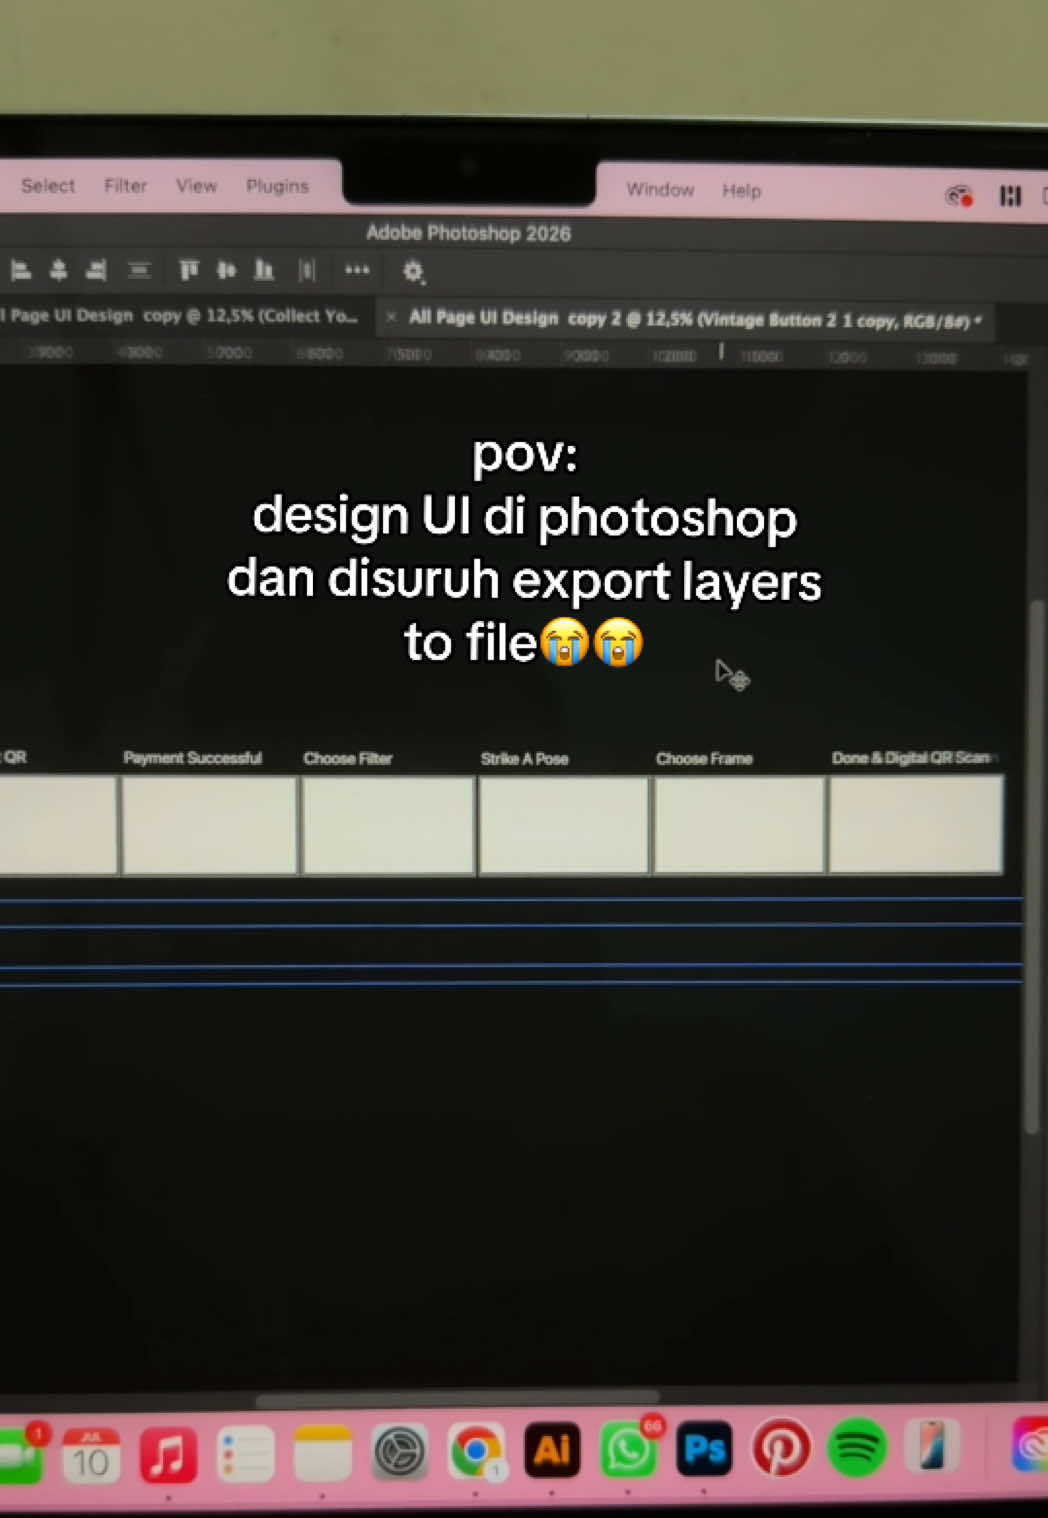Click the Align left edges icon
Screen dimensions: 1048x1518
(x=21, y=270)
